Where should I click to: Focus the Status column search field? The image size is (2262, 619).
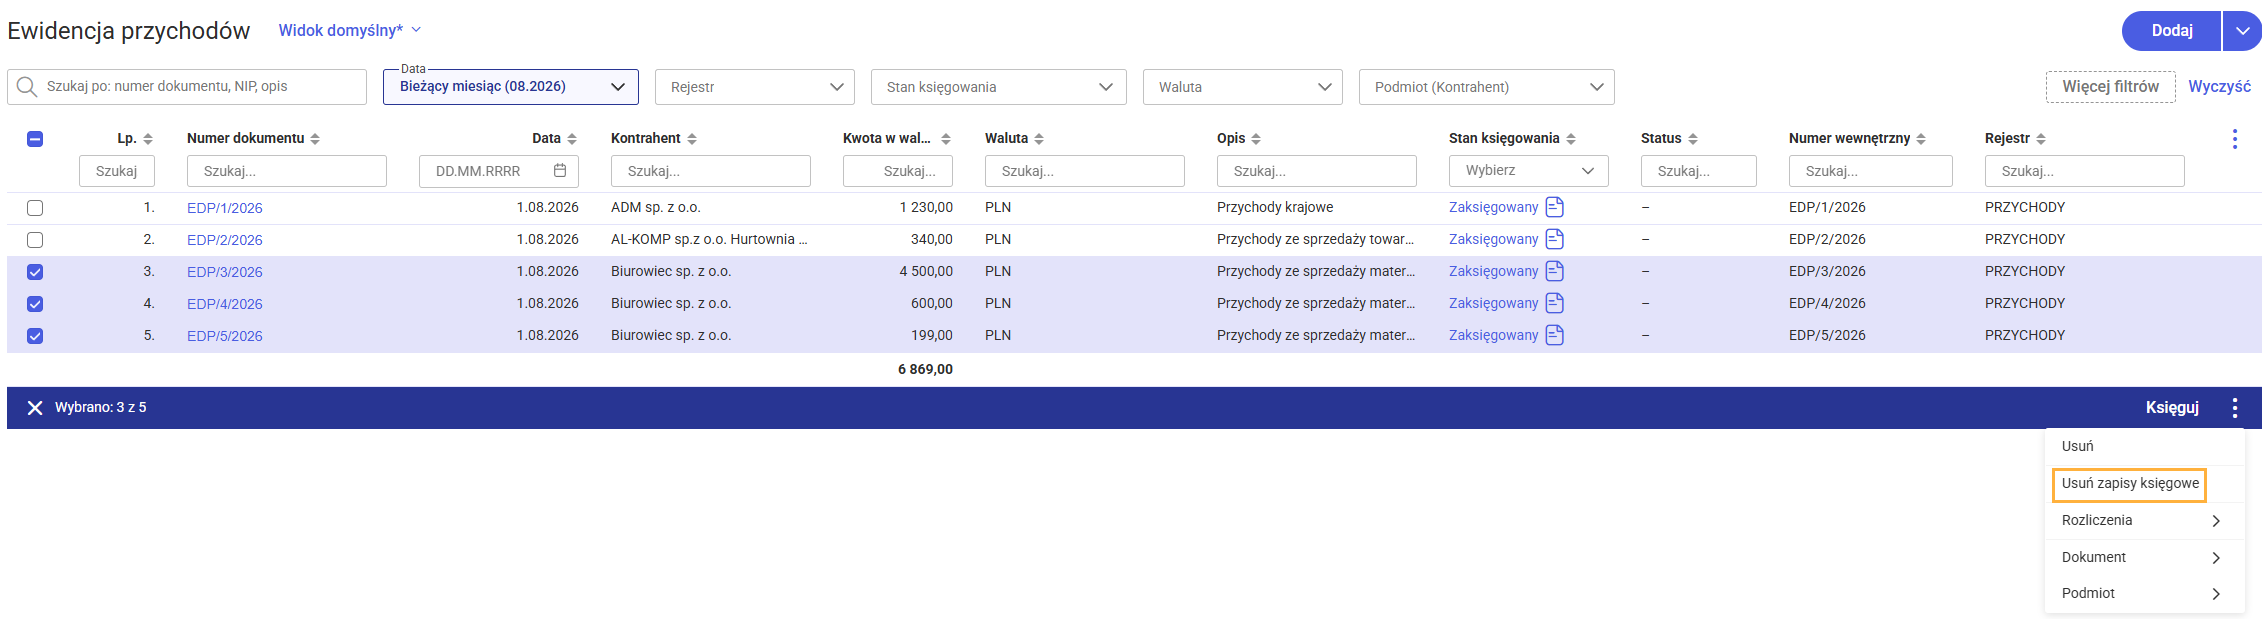click(1699, 171)
